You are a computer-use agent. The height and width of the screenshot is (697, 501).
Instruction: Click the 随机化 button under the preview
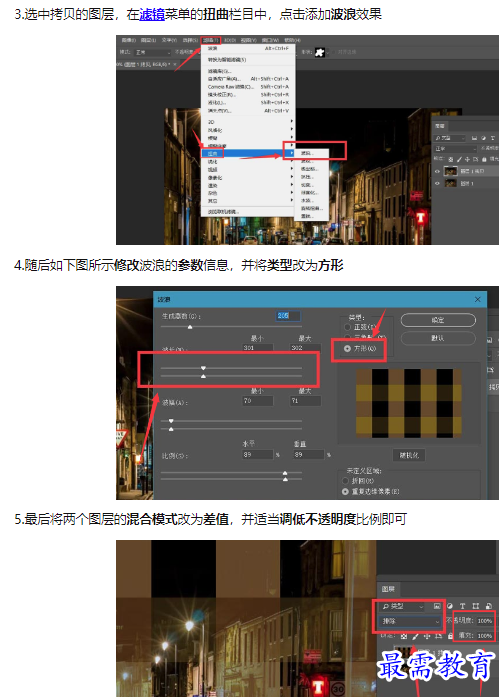pyautogui.click(x=409, y=455)
